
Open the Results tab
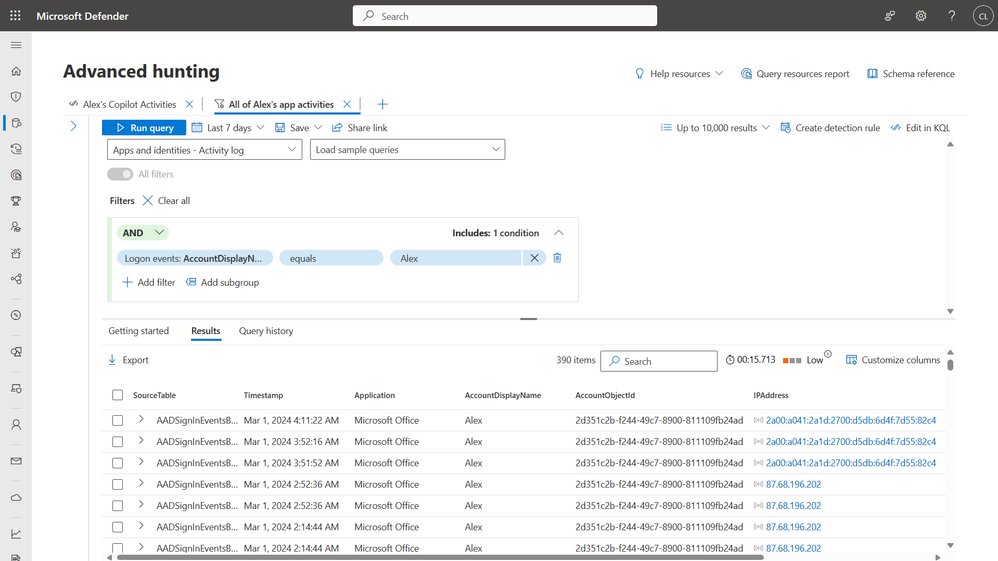(206, 330)
